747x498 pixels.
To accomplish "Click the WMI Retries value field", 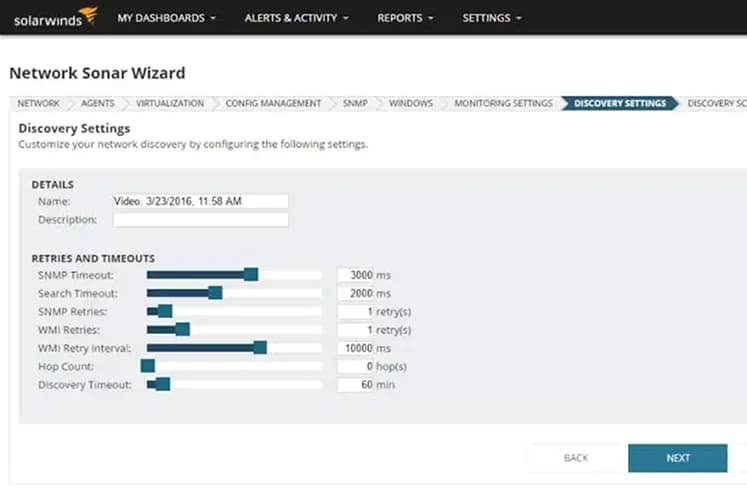I will tap(355, 330).
